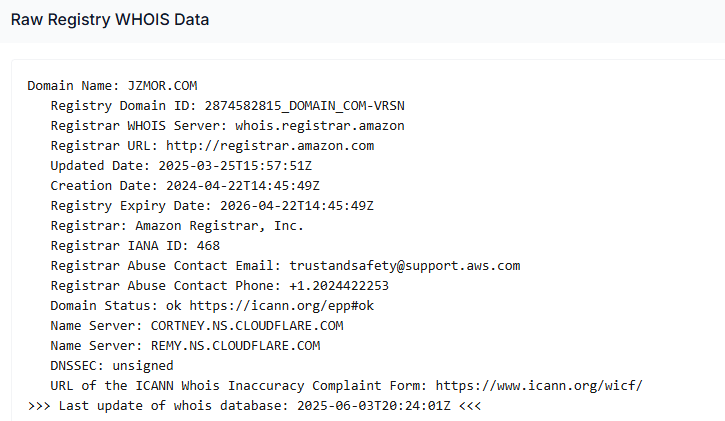Click the Domain Name JZMOR.COM line
Image resolution: width=725 pixels, height=421 pixels.
112,86
